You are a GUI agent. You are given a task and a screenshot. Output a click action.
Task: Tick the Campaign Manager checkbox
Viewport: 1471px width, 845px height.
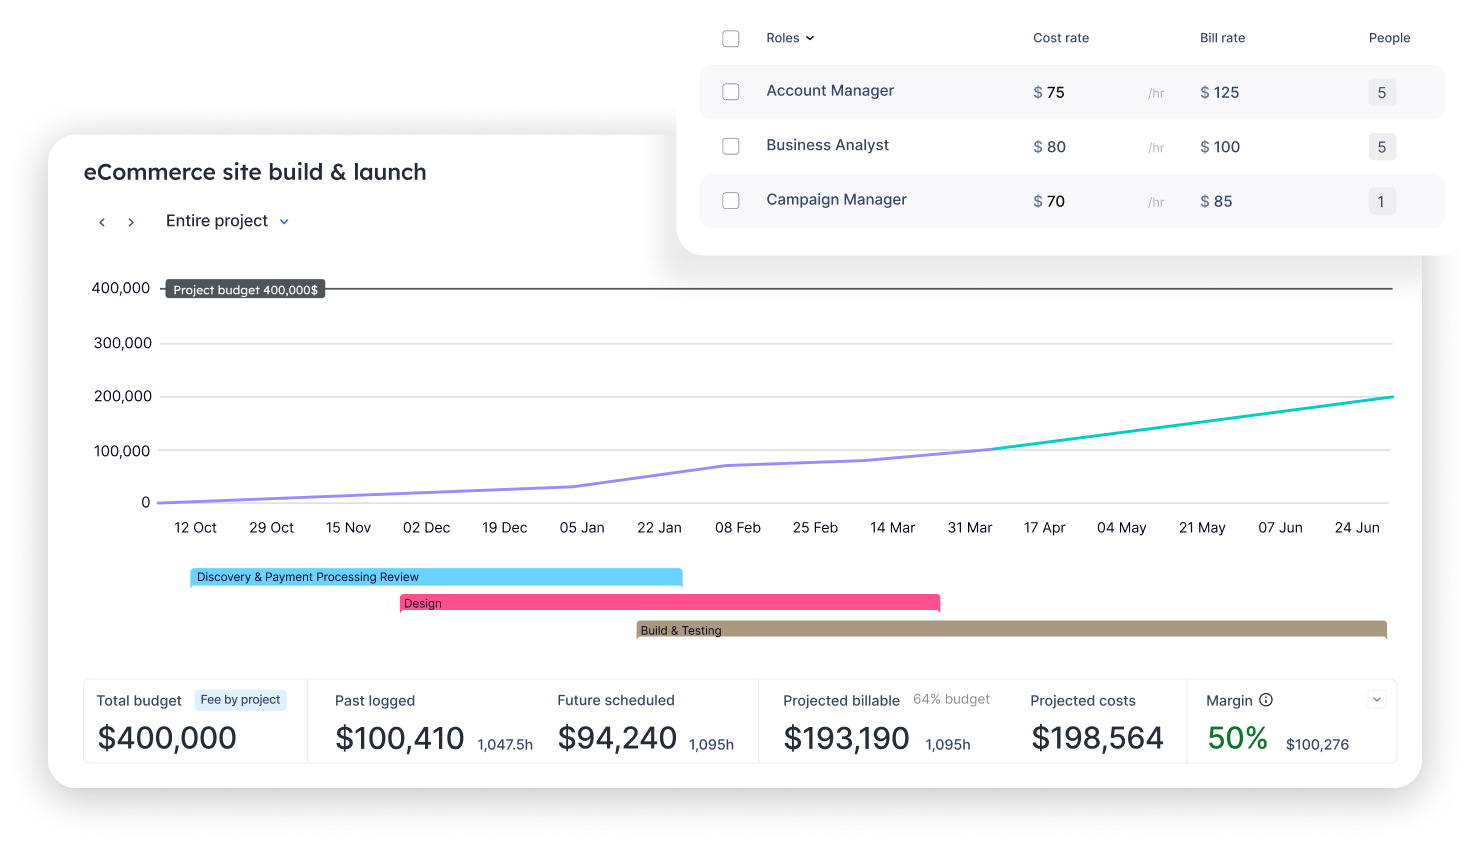[731, 201]
